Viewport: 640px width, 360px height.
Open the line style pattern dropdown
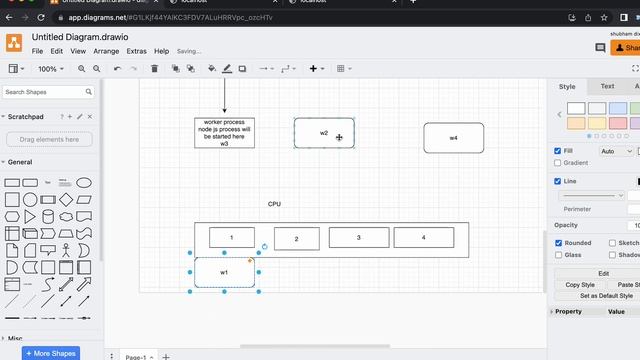pyautogui.click(x=591, y=196)
